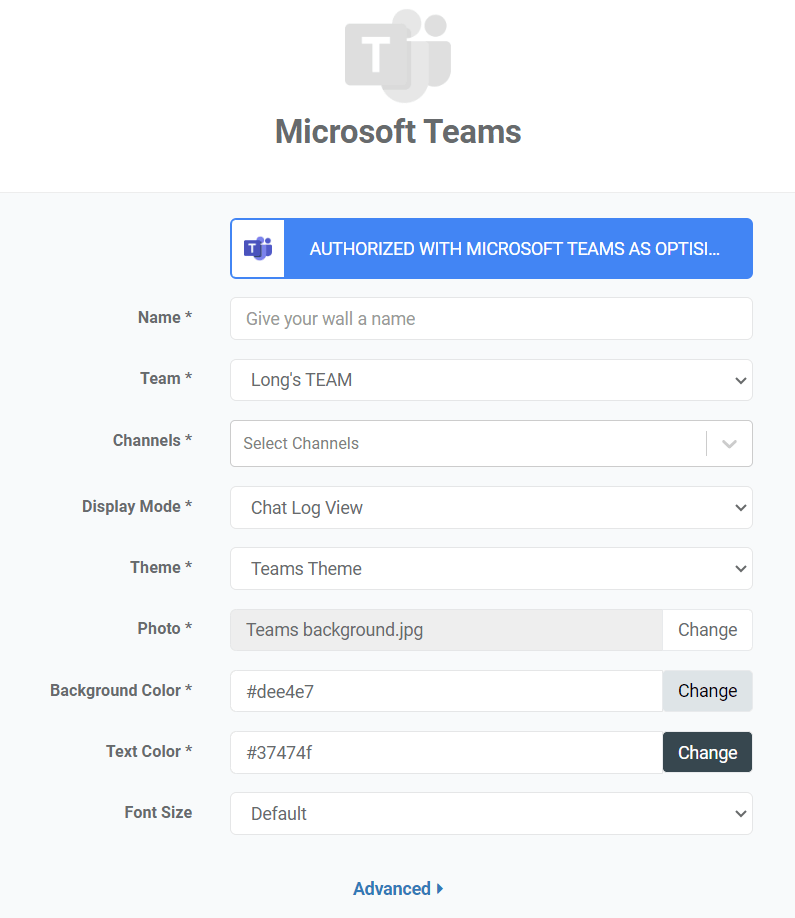This screenshot has width=795, height=918.
Task: Select the Channels input box
Action: (x=470, y=443)
